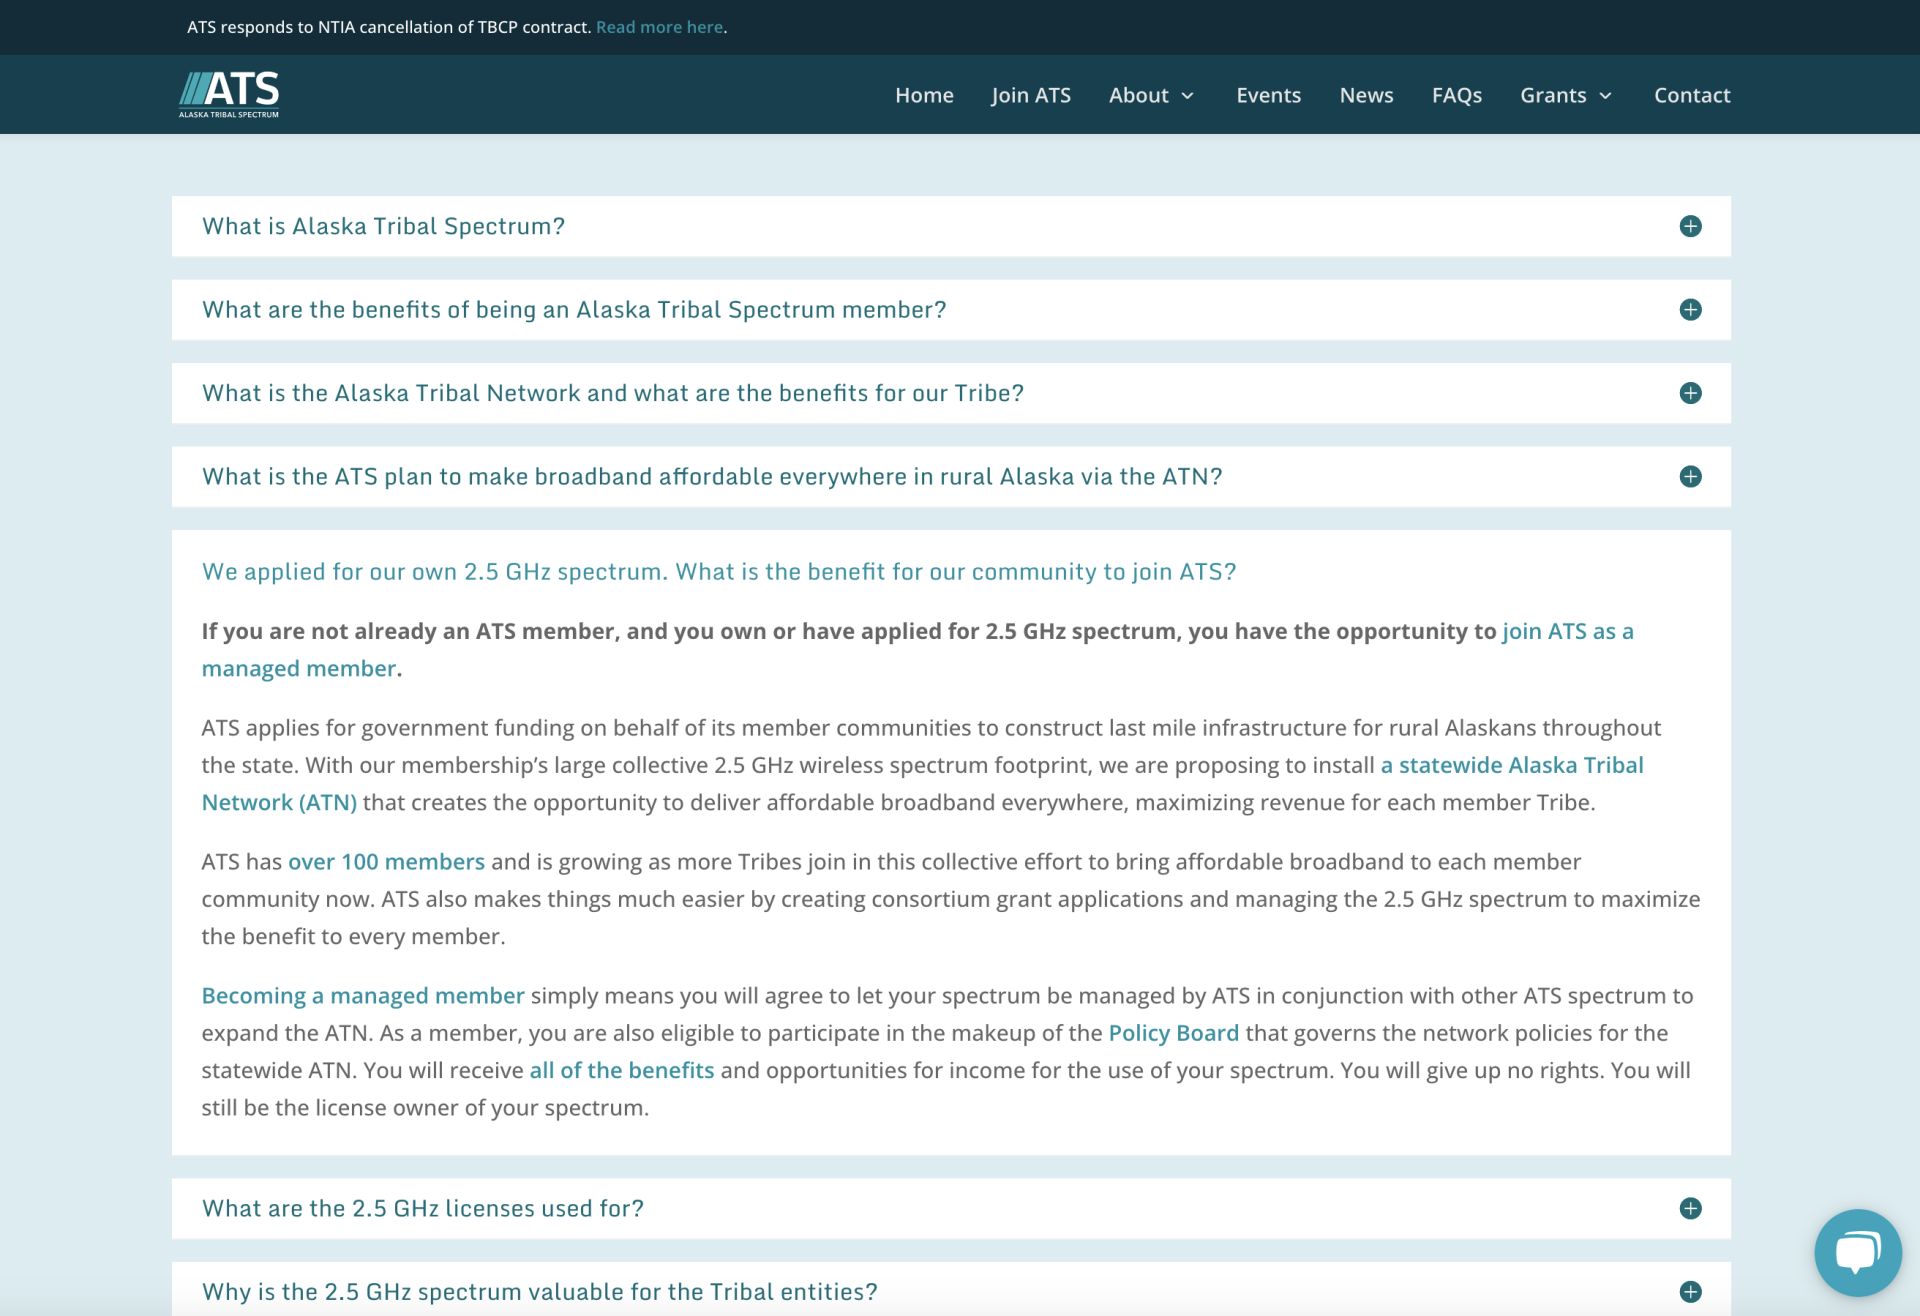
Task: Collapse the 'We applied for our own 2.5 GHz spectrum' question
Action: [718, 572]
